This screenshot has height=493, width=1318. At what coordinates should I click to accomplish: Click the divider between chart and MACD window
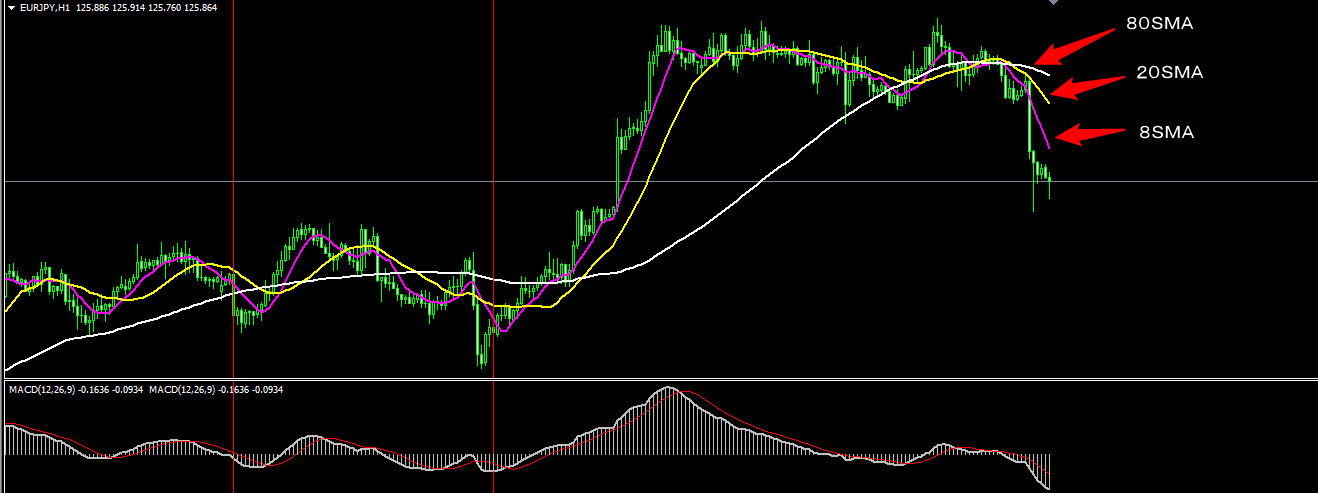659,378
